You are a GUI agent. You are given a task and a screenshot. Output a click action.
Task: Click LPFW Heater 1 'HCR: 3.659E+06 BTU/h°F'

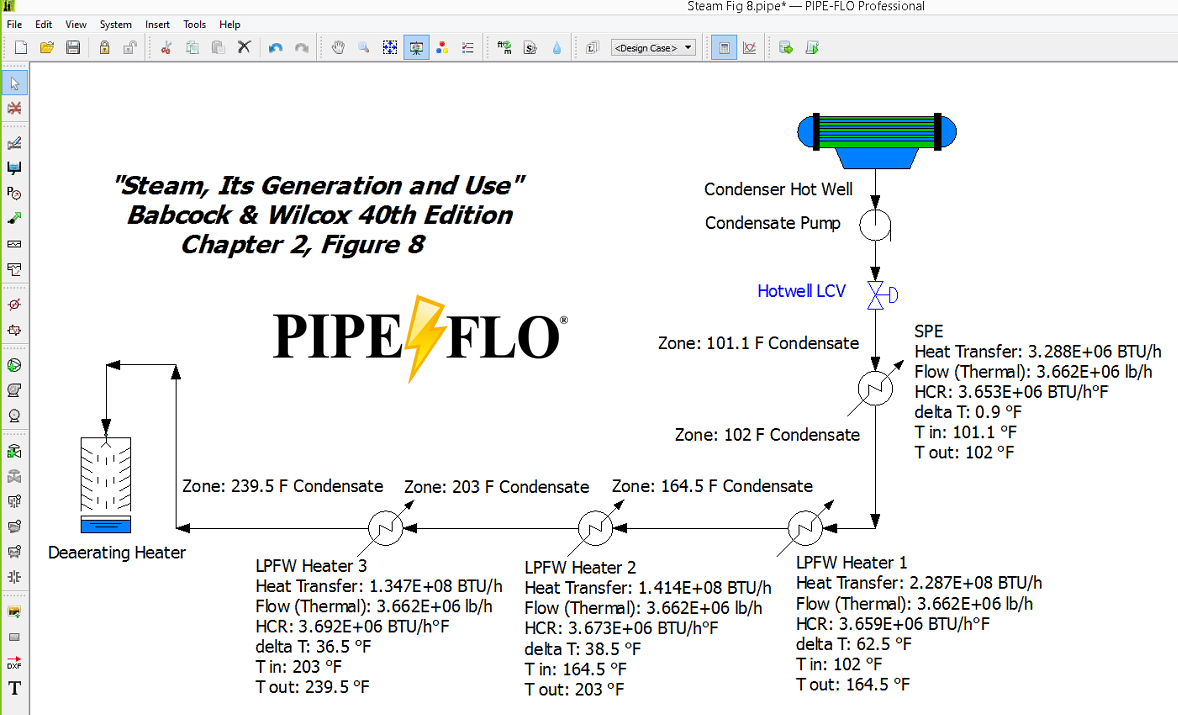click(893, 624)
